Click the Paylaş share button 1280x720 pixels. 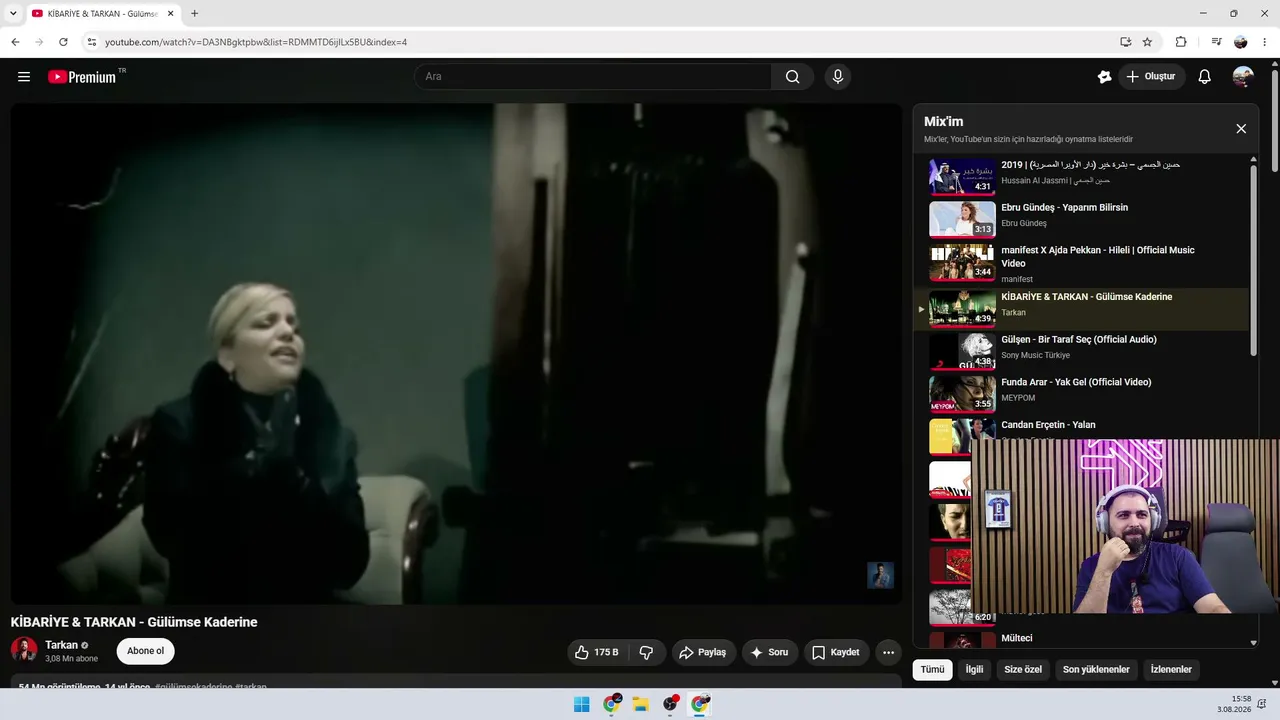[x=704, y=652]
